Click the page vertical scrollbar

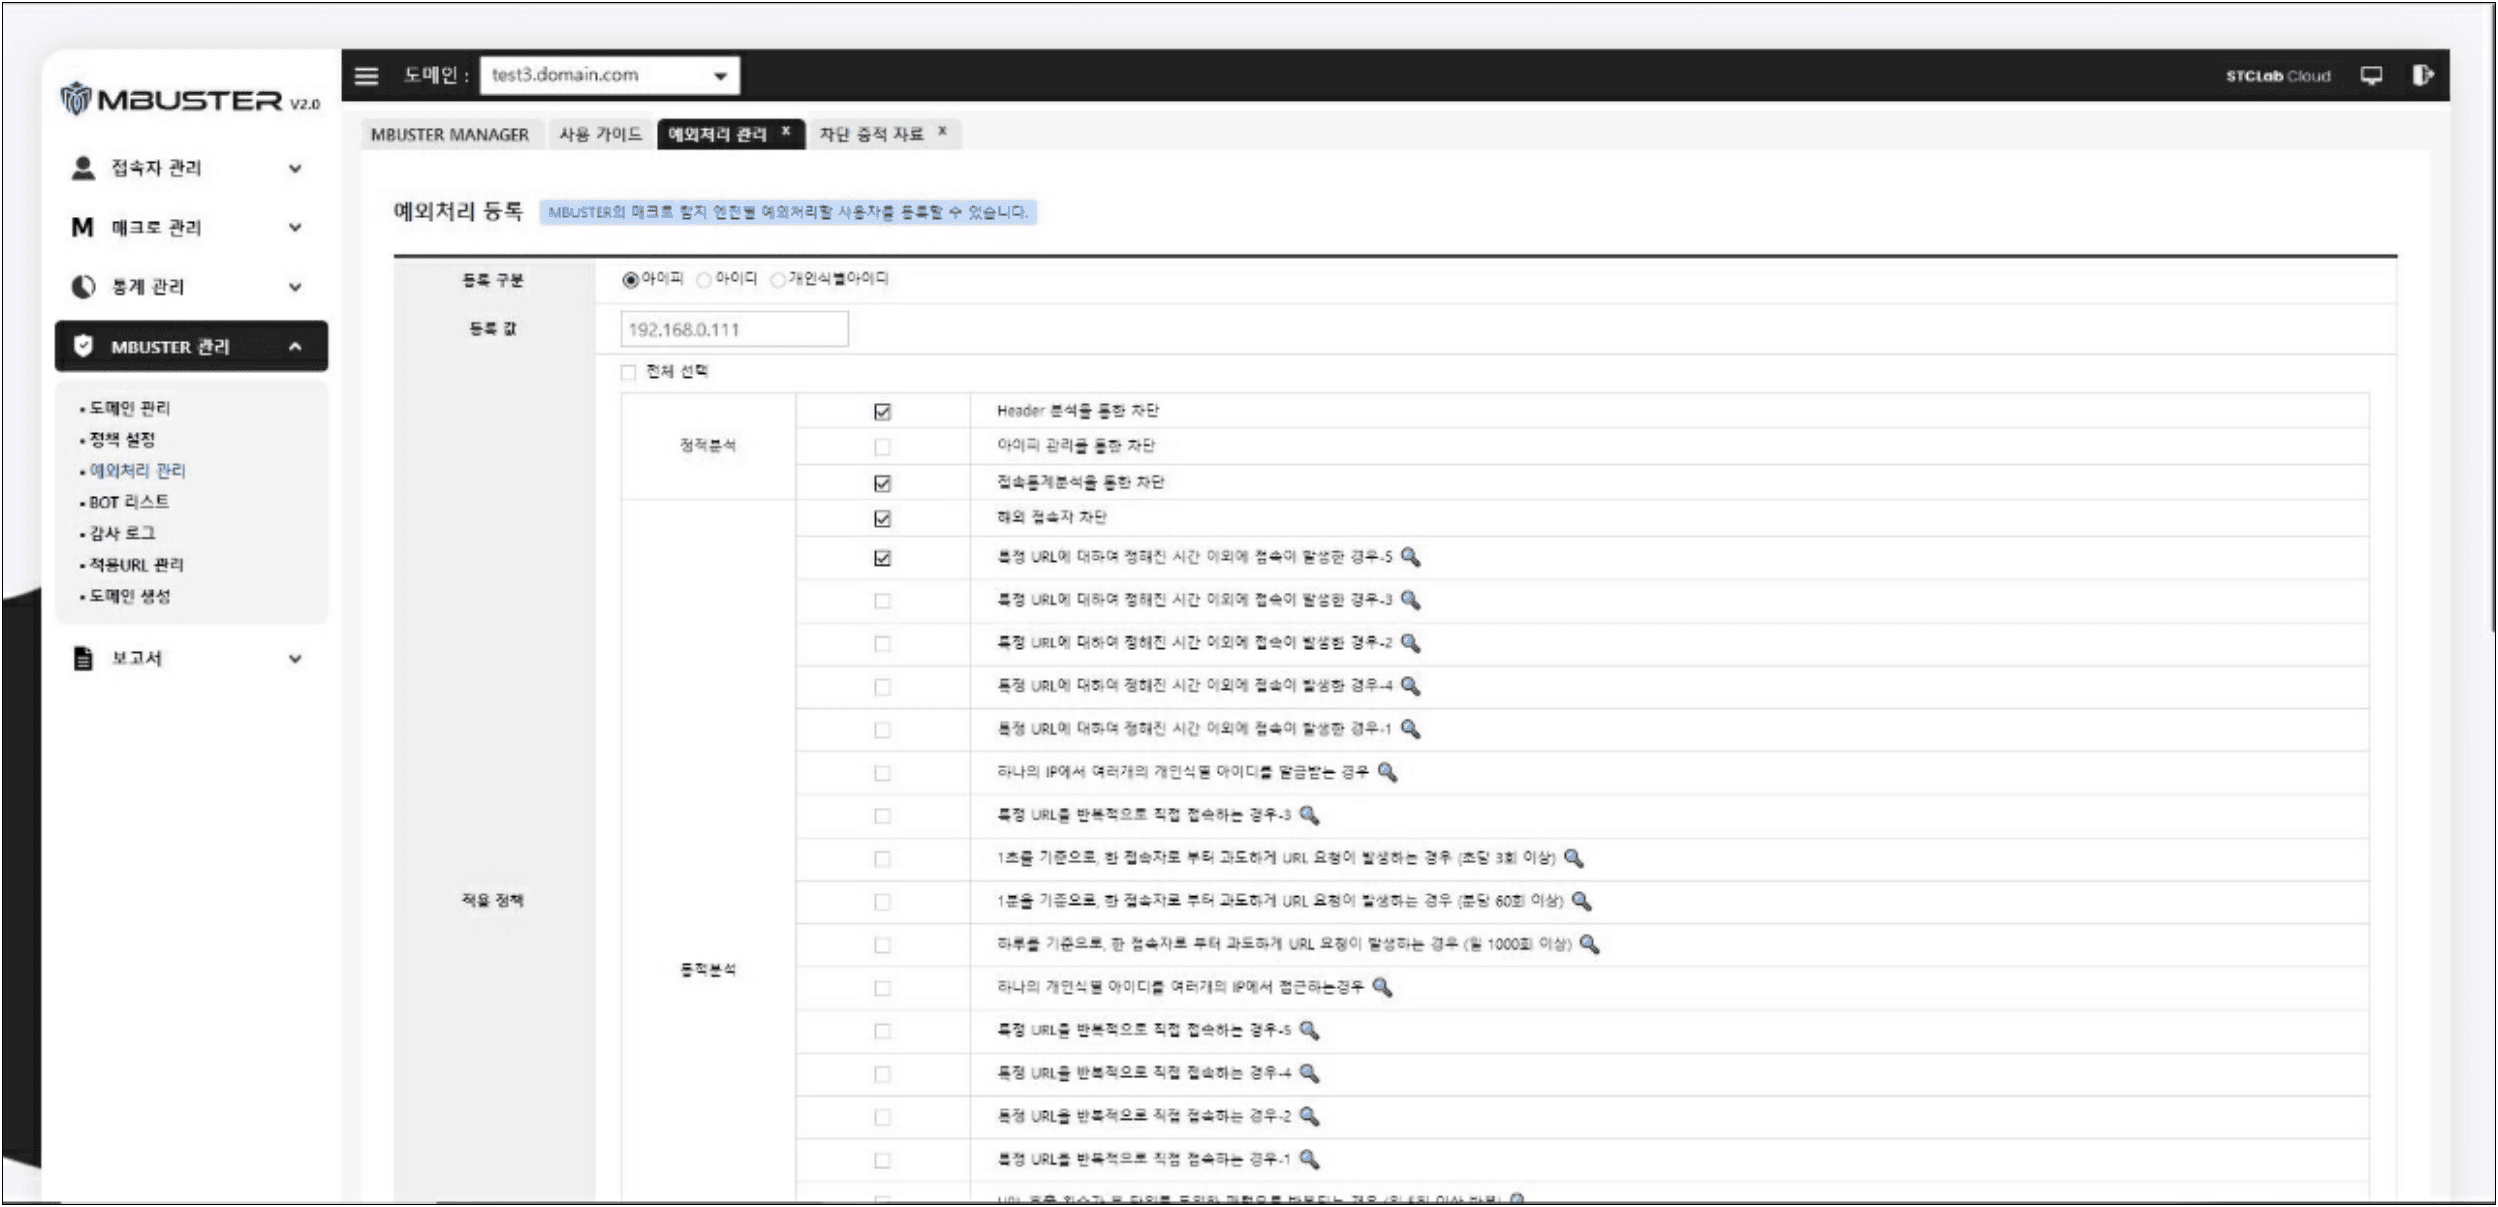tap(2491, 320)
